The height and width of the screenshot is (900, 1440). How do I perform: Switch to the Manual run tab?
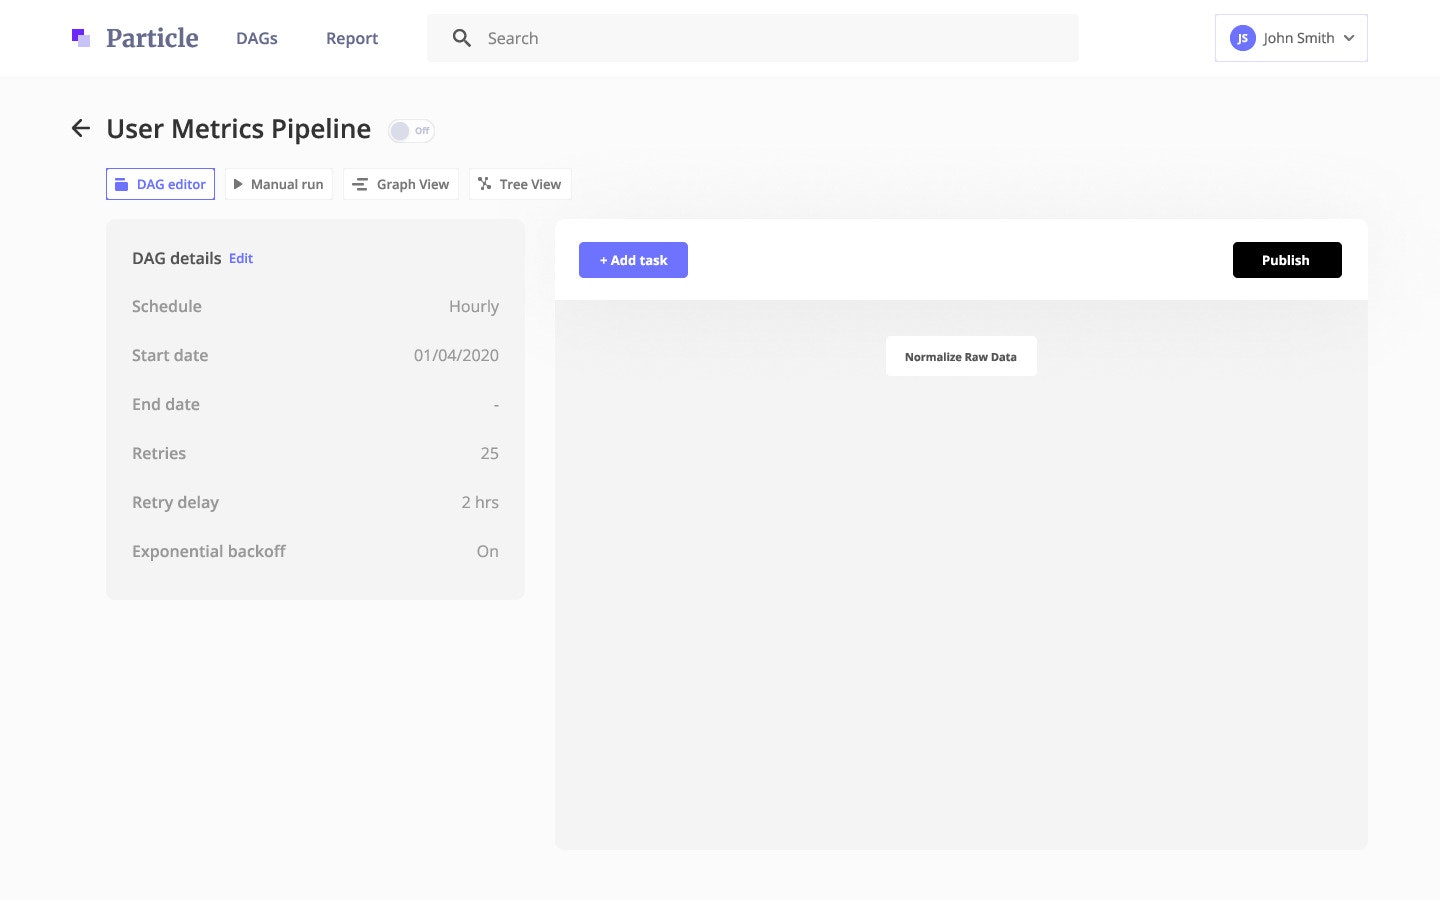click(279, 184)
